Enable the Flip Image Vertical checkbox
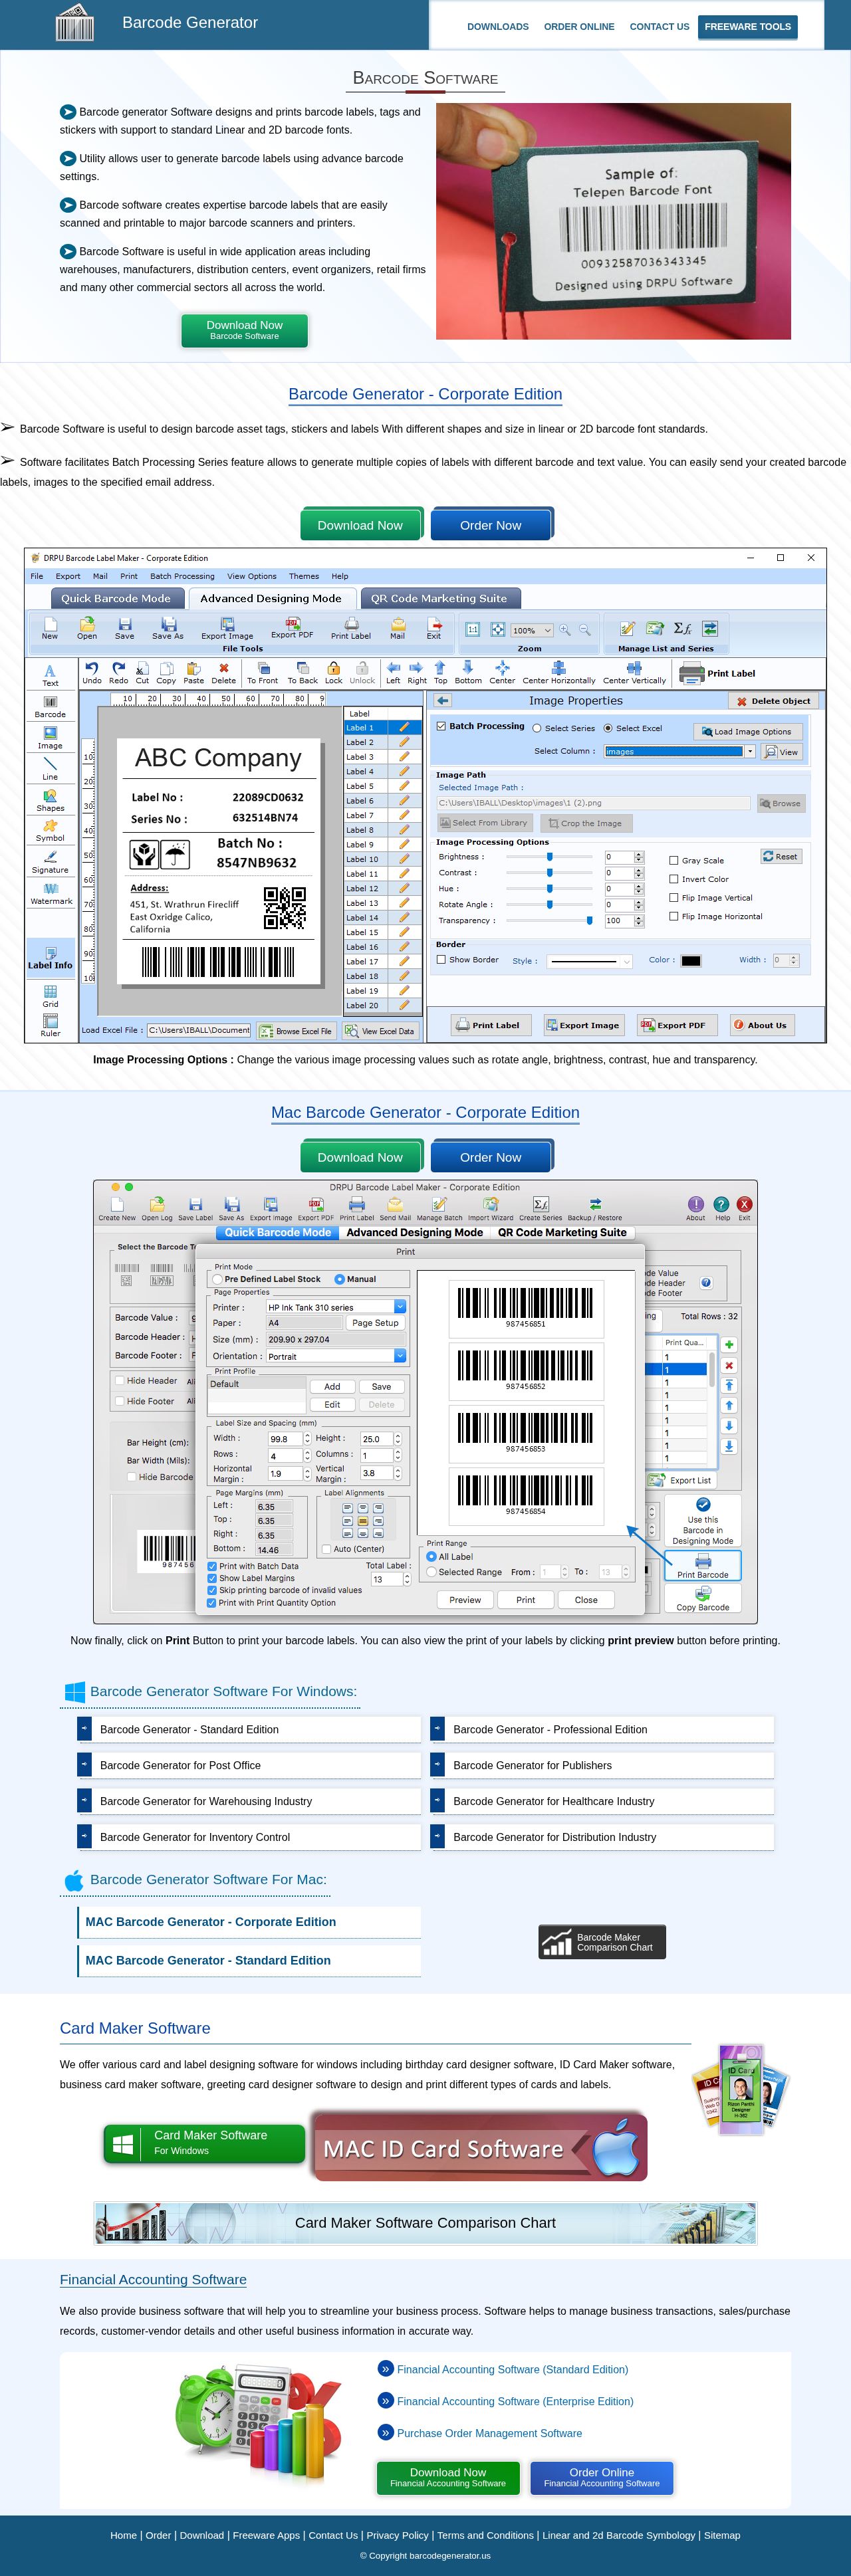851x2576 pixels. [674, 898]
